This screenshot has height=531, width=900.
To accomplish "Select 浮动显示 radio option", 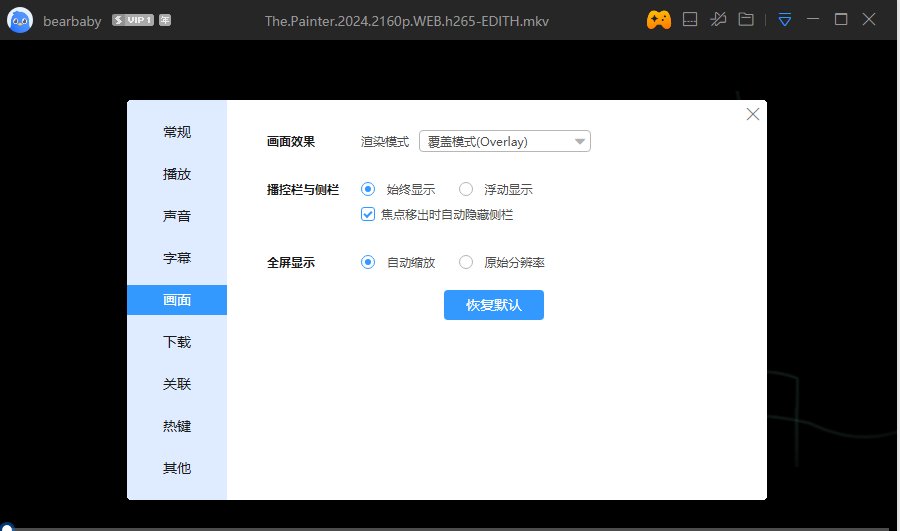I will tap(466, 189).
